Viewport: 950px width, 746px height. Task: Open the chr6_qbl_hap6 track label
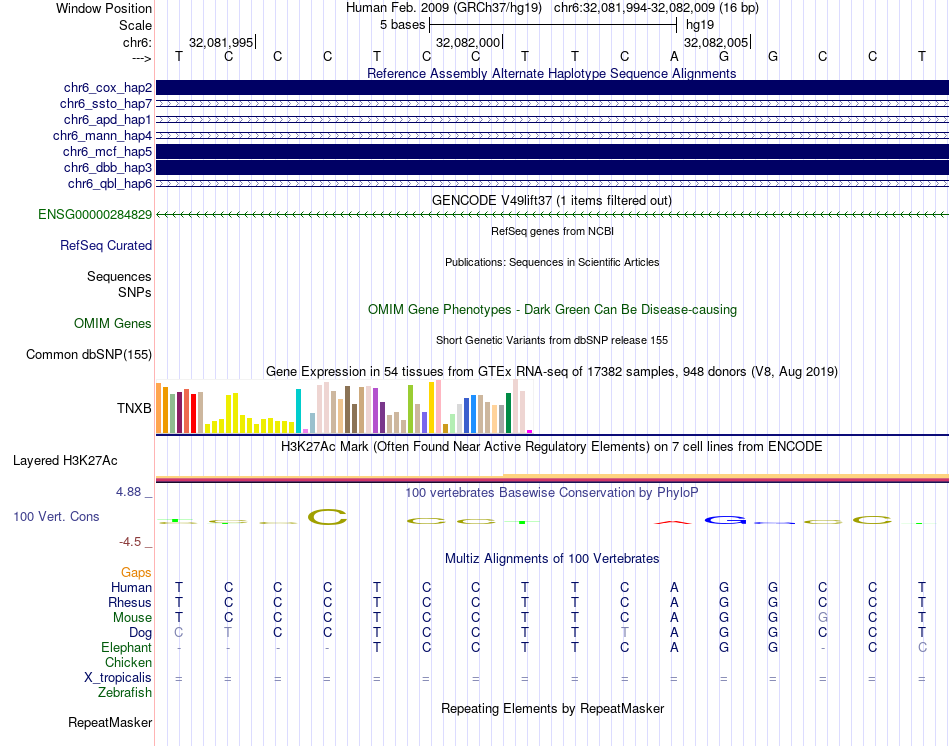[110, 184]
